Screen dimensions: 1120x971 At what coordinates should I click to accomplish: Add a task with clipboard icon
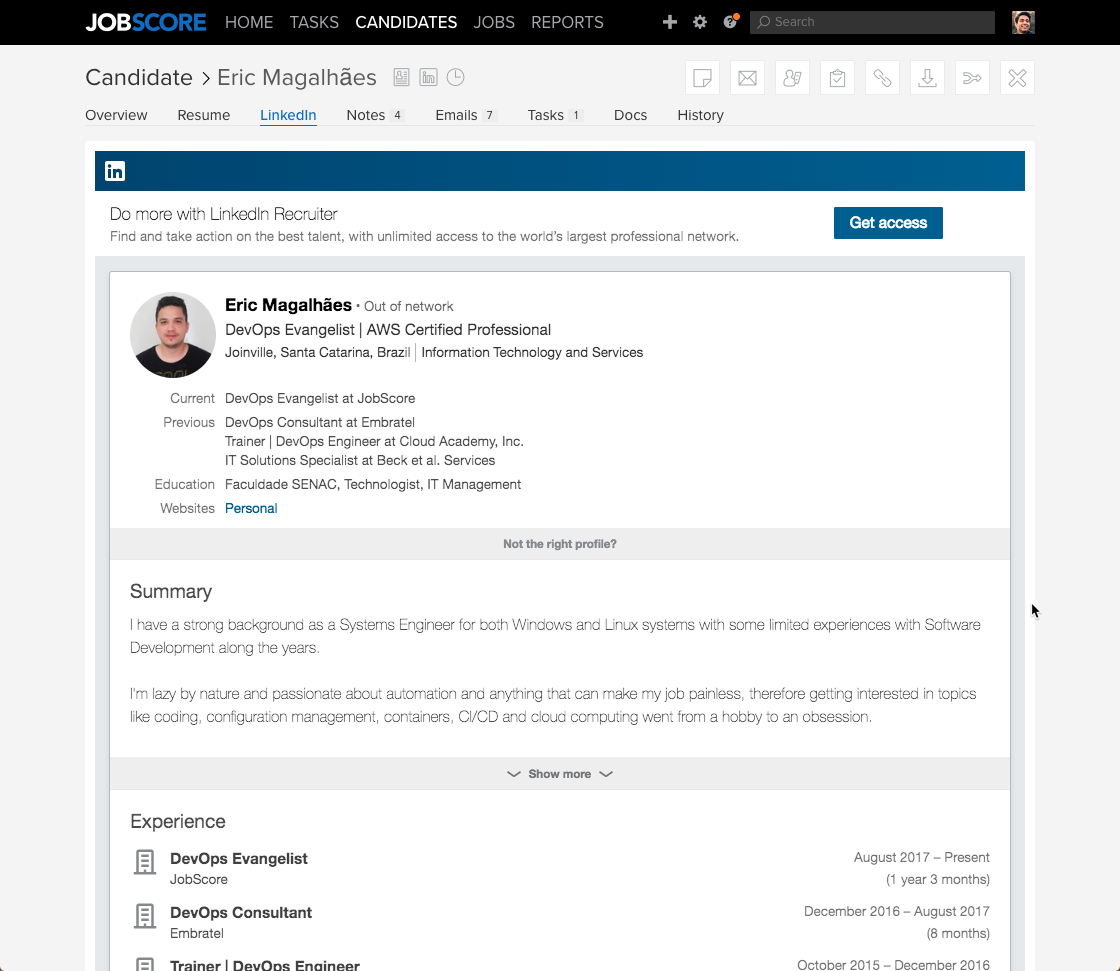tap(837, 77)
